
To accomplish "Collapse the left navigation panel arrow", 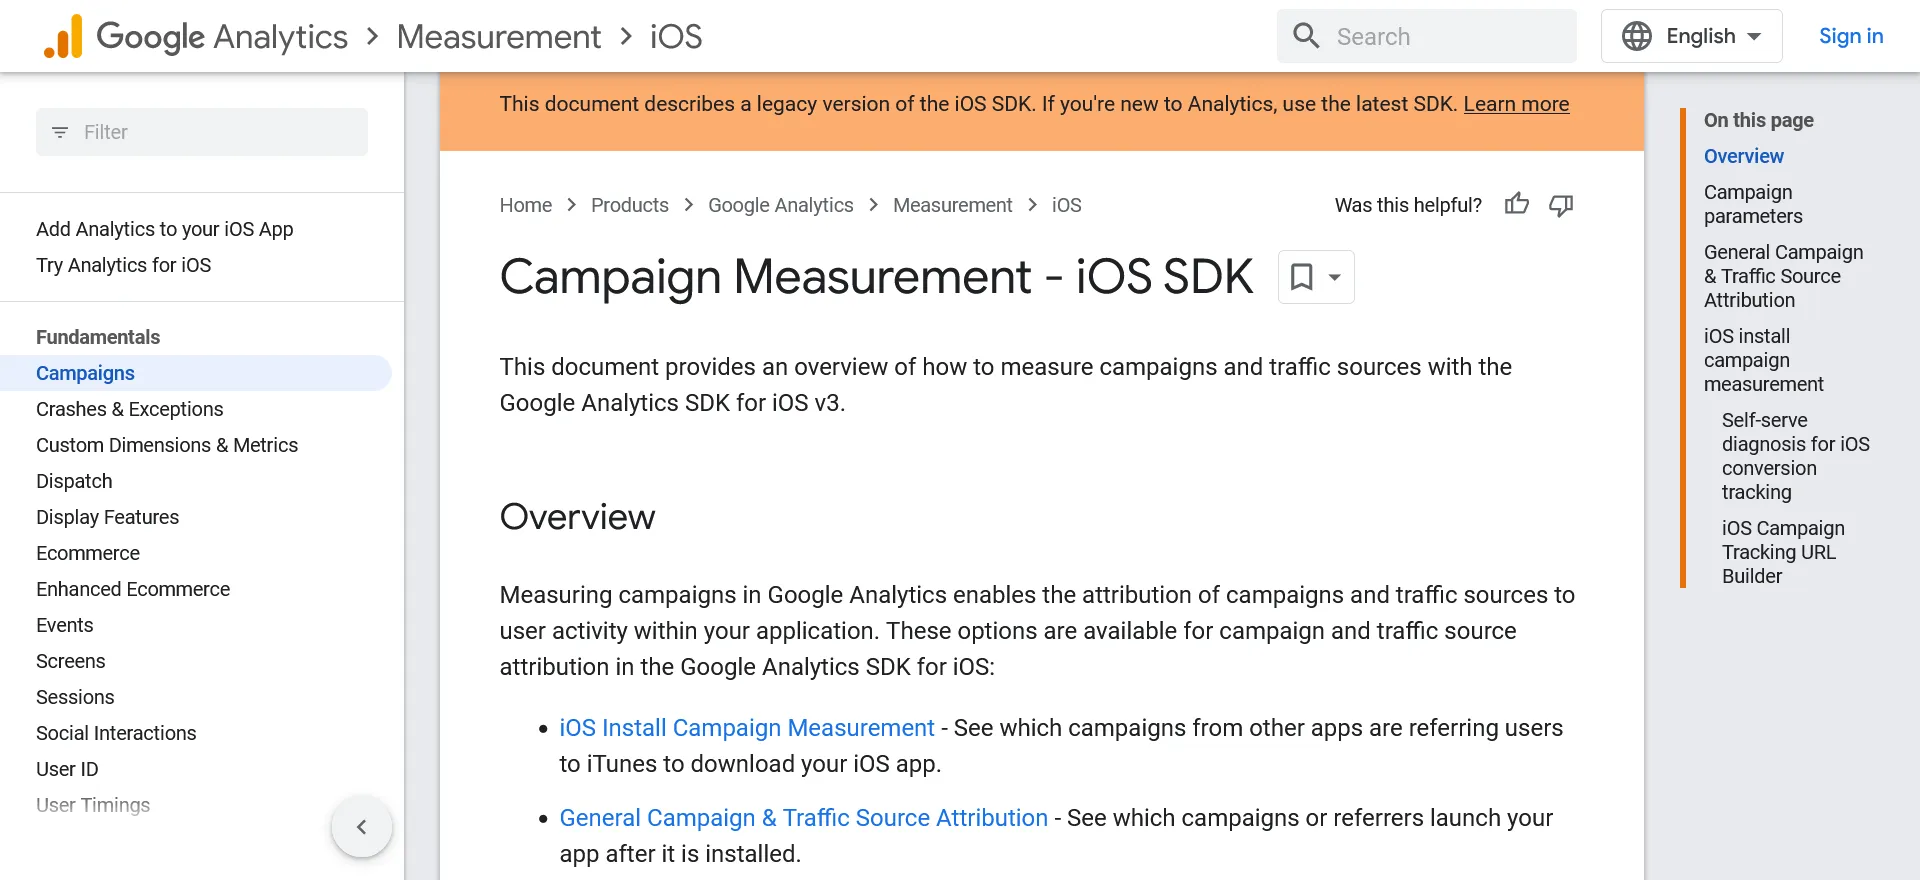I will point(362,827).
